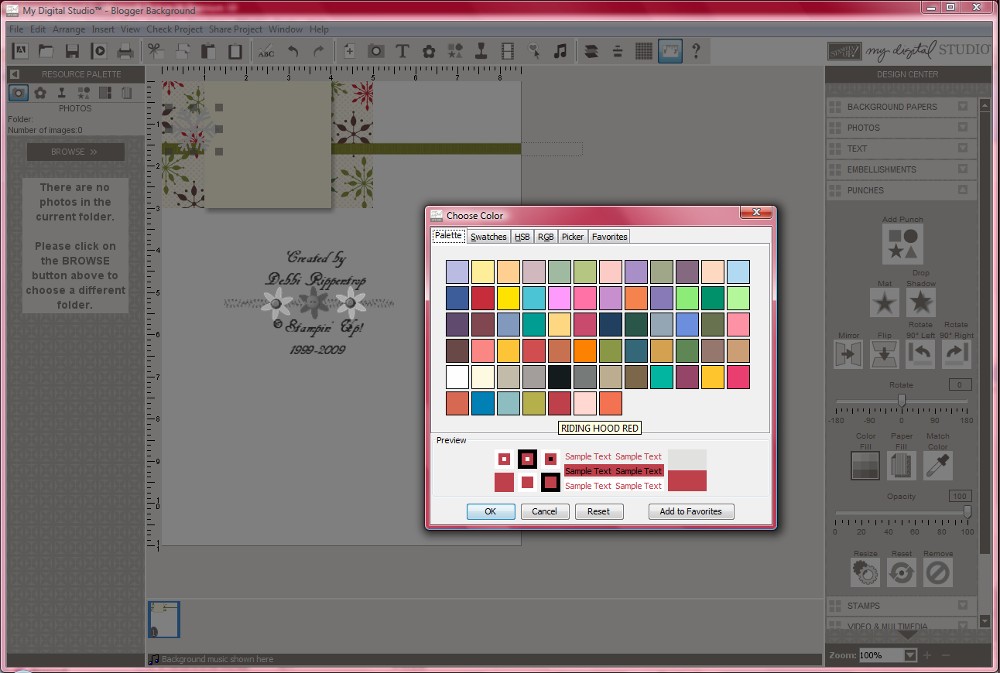1000x673 pixels.
Task: Toggle the grid display icon in toolbar
Action: point(643,51)
